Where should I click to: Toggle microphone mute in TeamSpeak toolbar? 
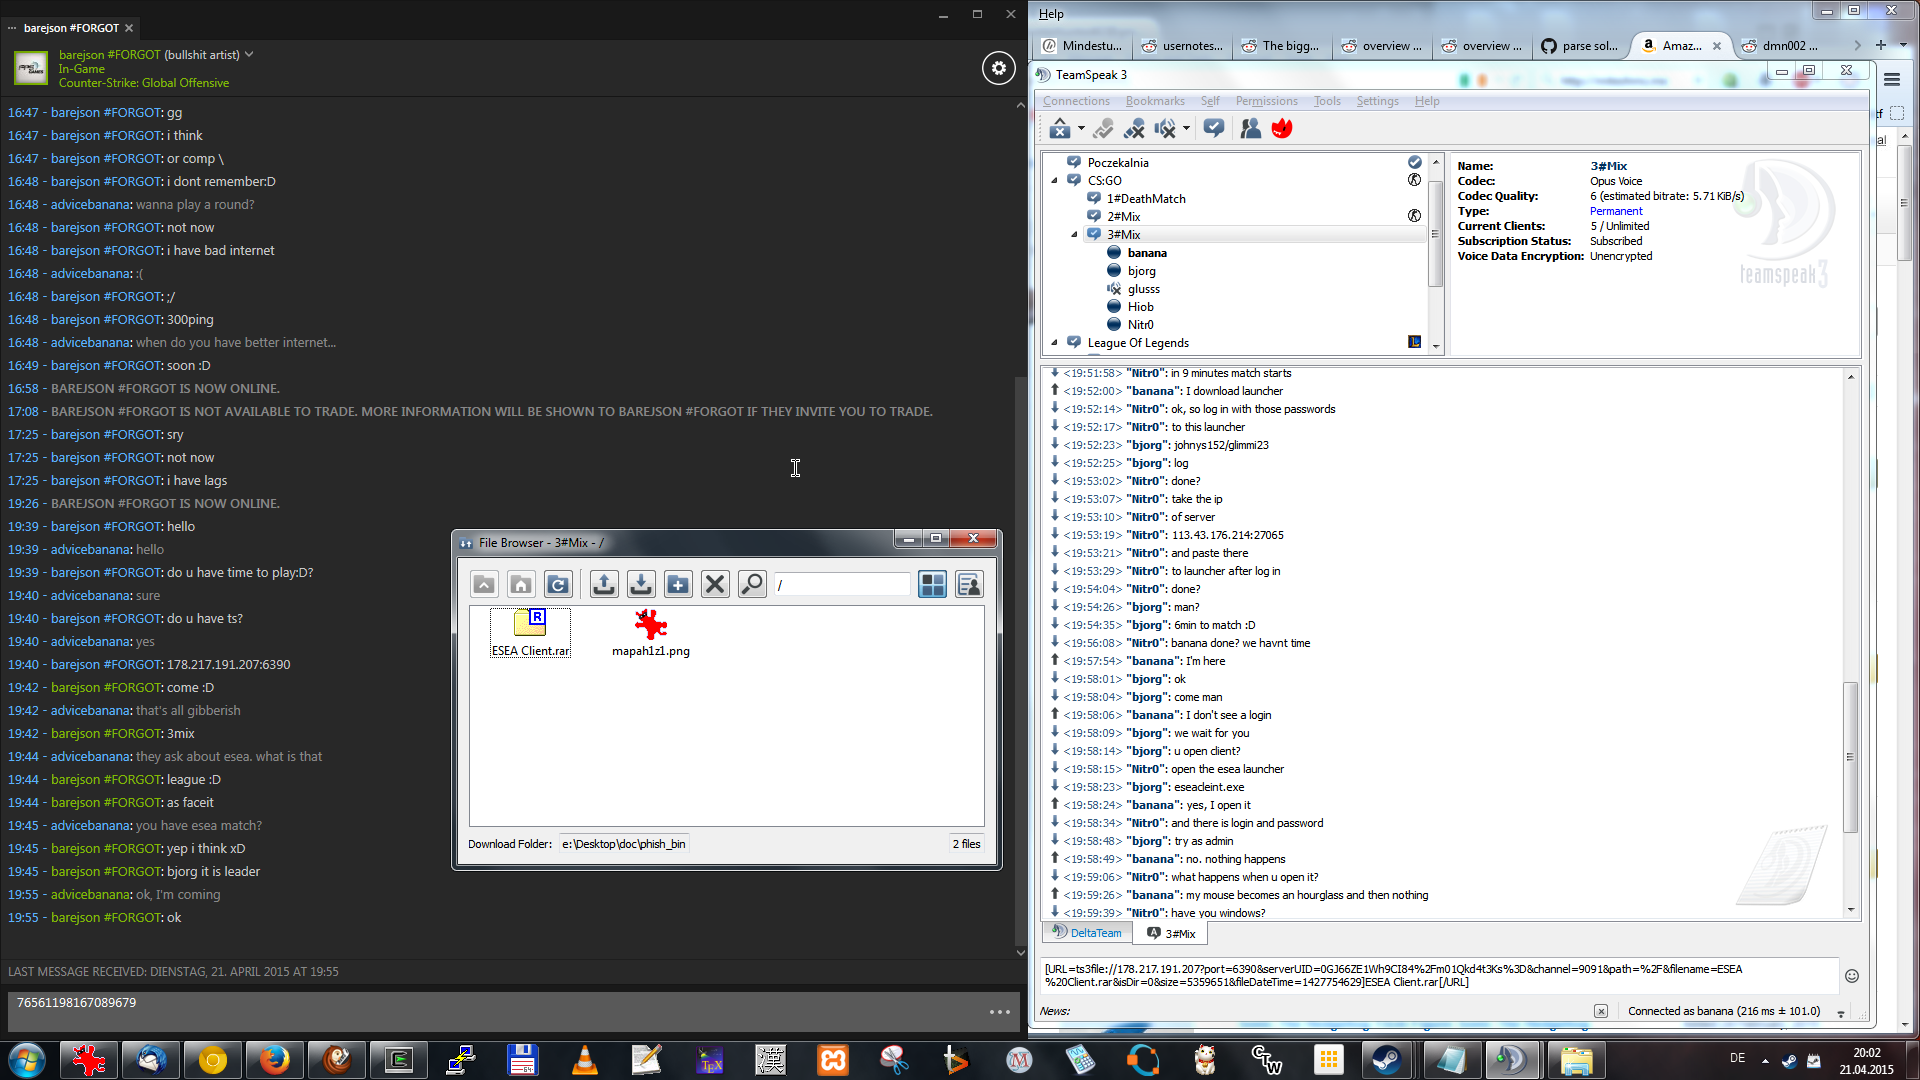(1134, 128)
